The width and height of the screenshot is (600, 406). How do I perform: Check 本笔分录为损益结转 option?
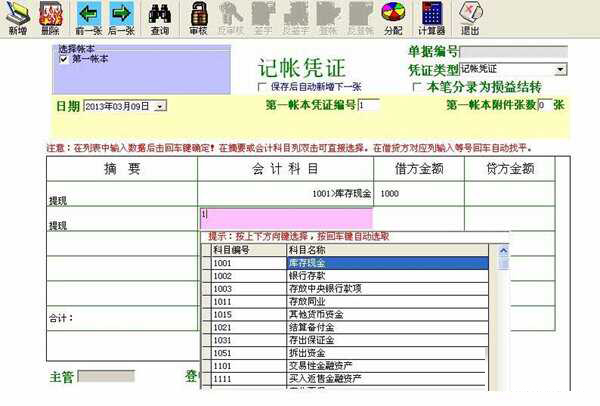pos(416,87)
